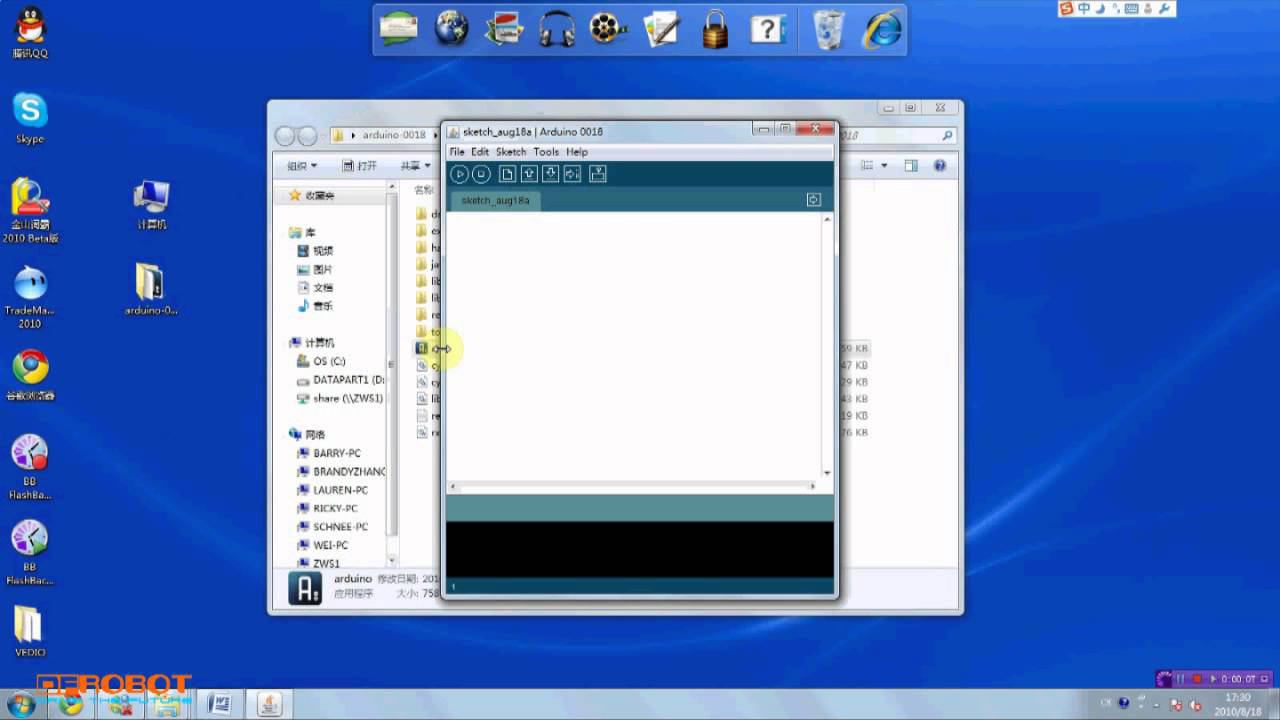This screenshot has width=1280, height=720.
Task: Click the globe icon in top dock
Action: coord(451,28)
